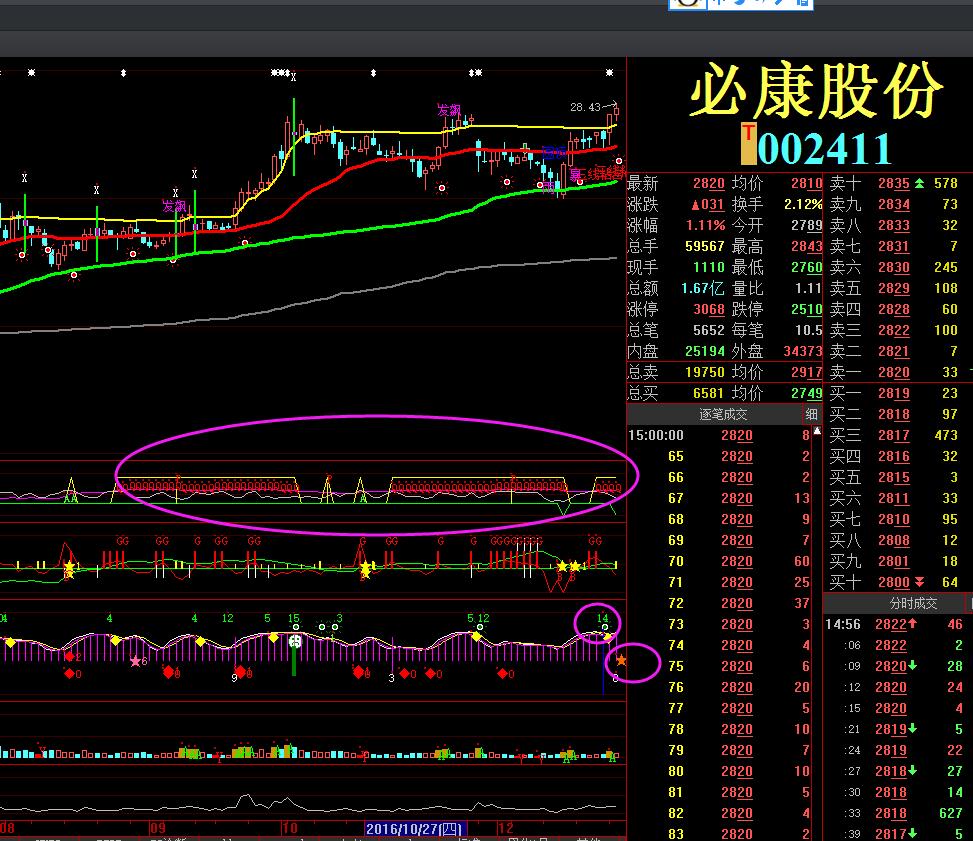Click the 卖四 ask price 2828
This screenshot has height=841, width=973.
point(894,309)
